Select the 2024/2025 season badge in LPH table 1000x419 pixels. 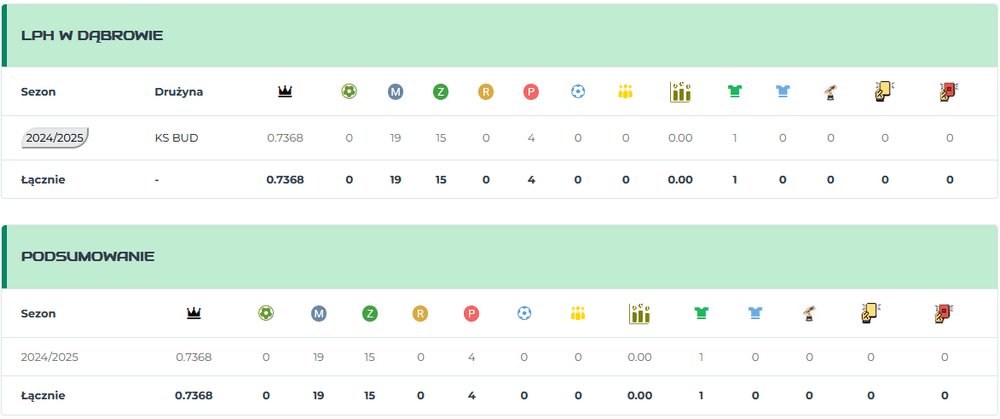55,138
